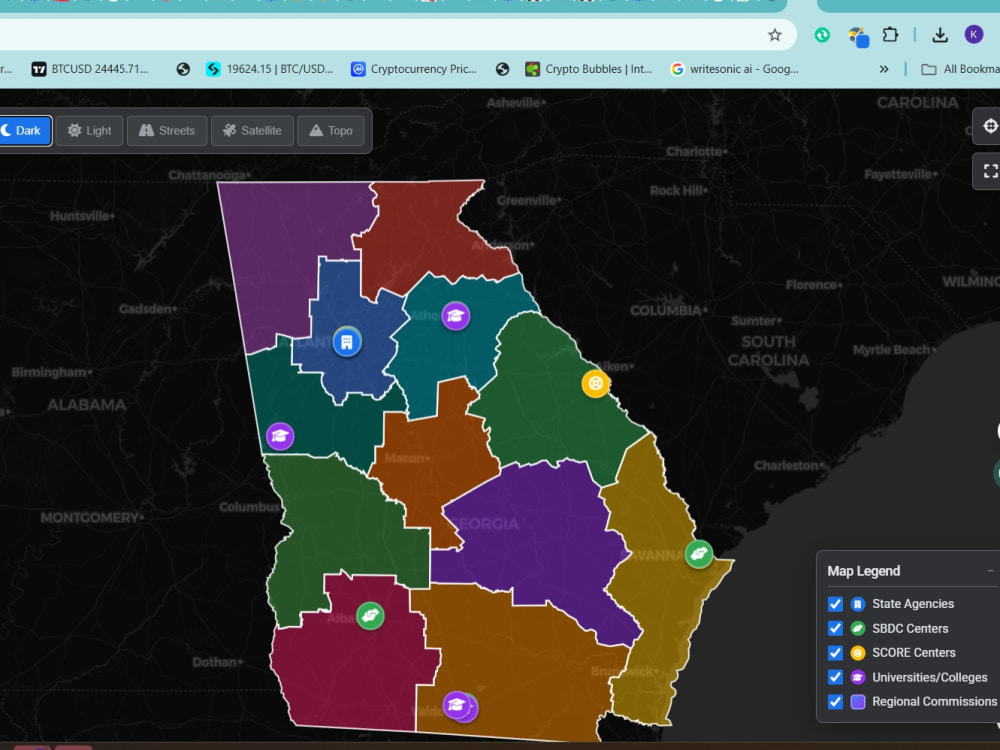Click the green SBDC marker at Savannah
1000x750 pixels.
[699, 554]
